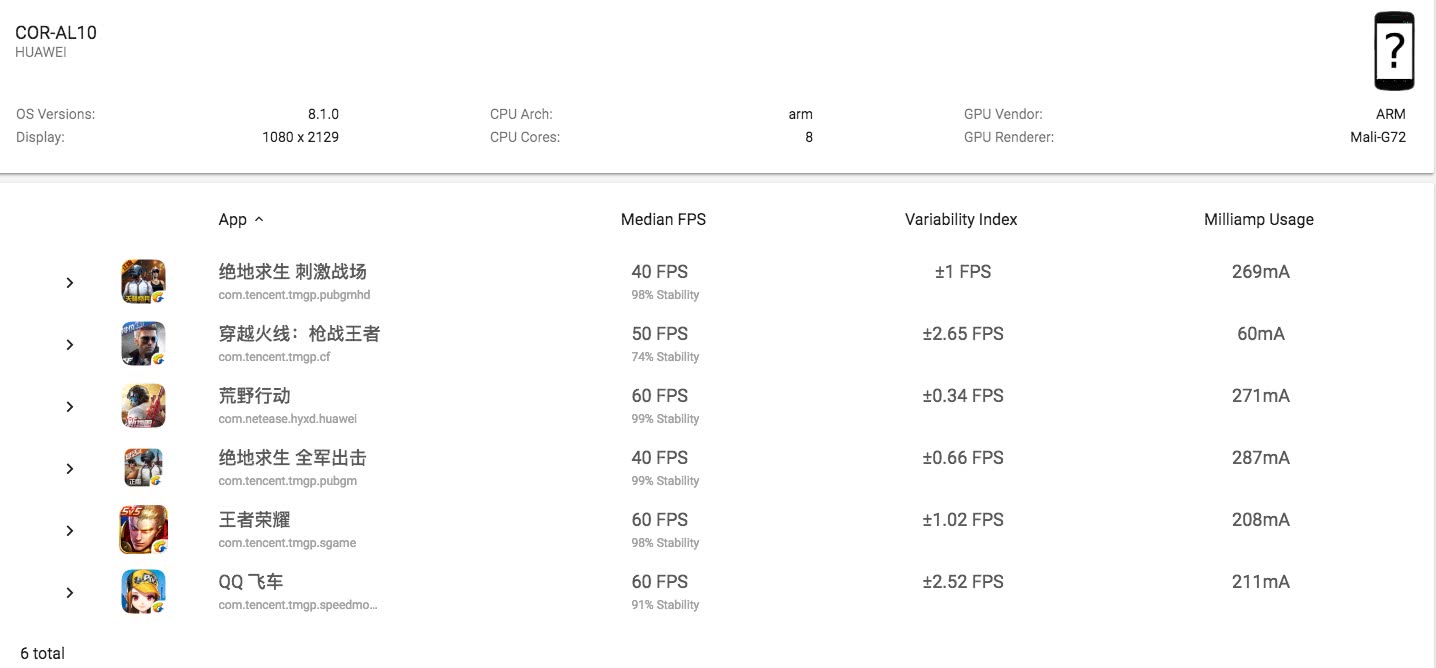
Task: Sort by Median FPS column
Action: [663, 219]
